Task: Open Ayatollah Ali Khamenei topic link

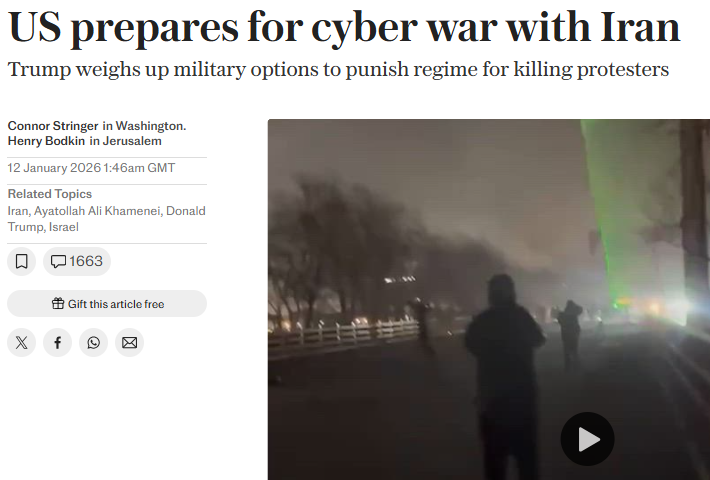Action: [x=98, y=211]
